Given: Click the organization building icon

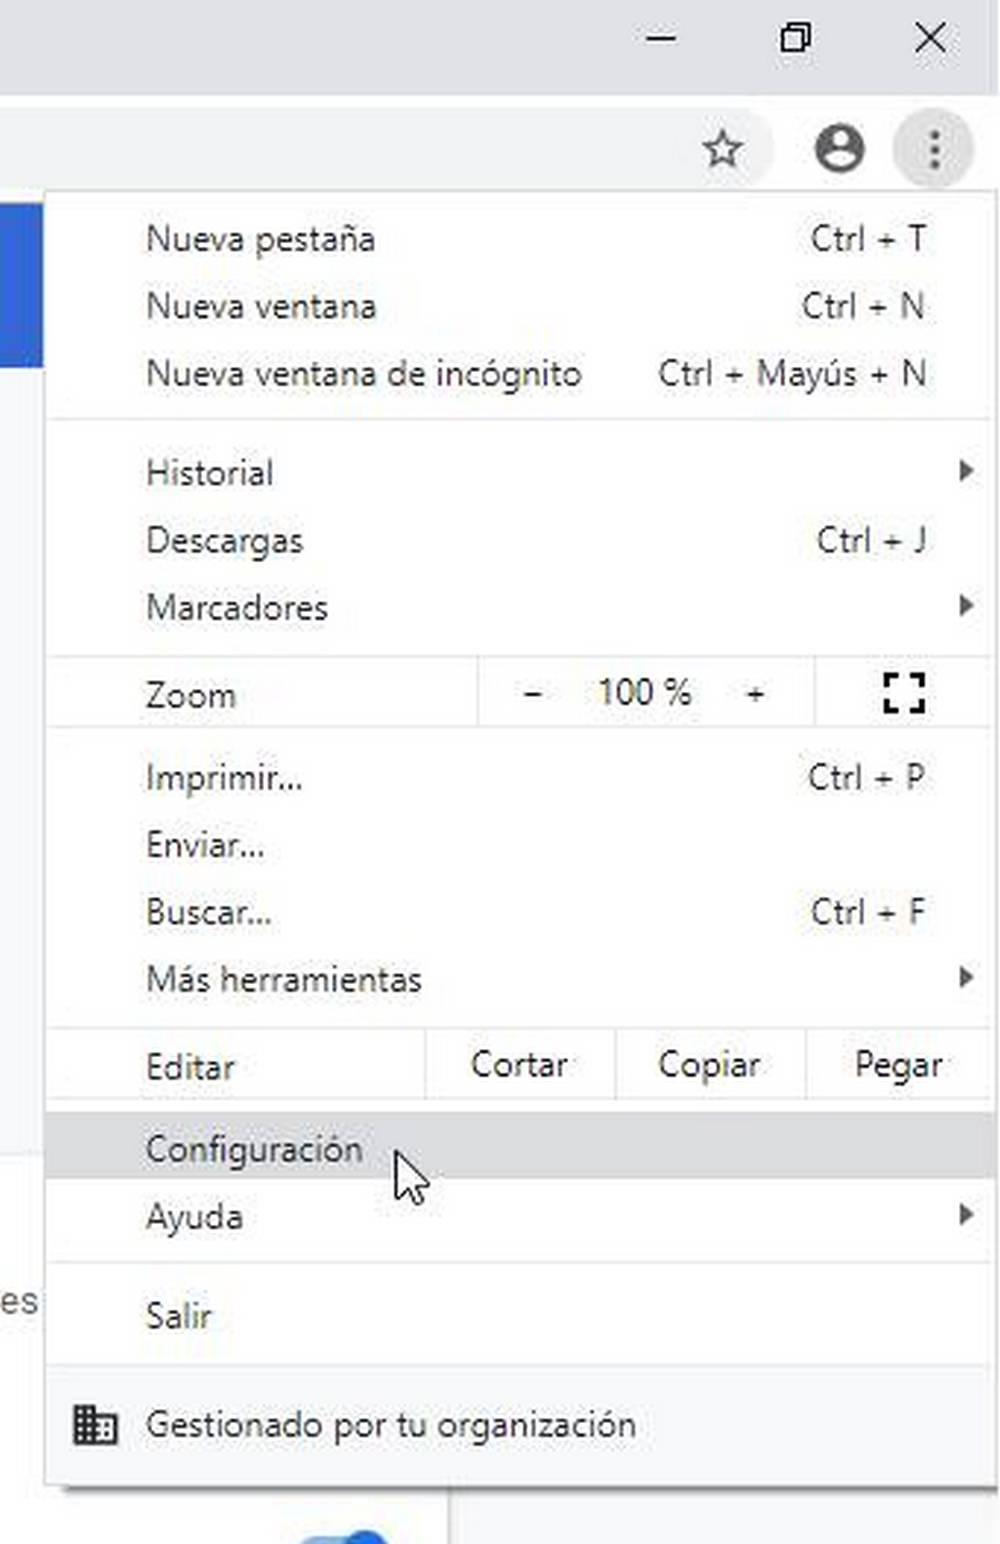Looking at the screenshot, I should (95, 1425).
